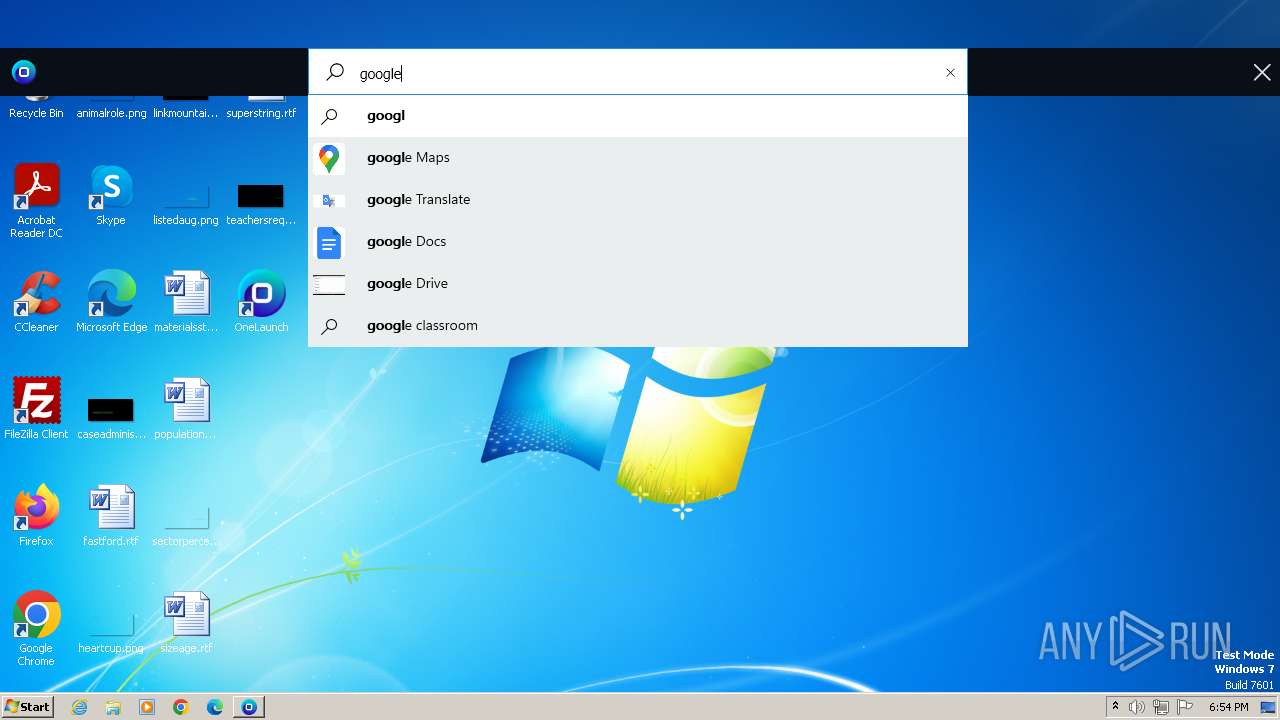Select the Skype desktop icon
1280x720 pixels.
(x=111, y=196)
